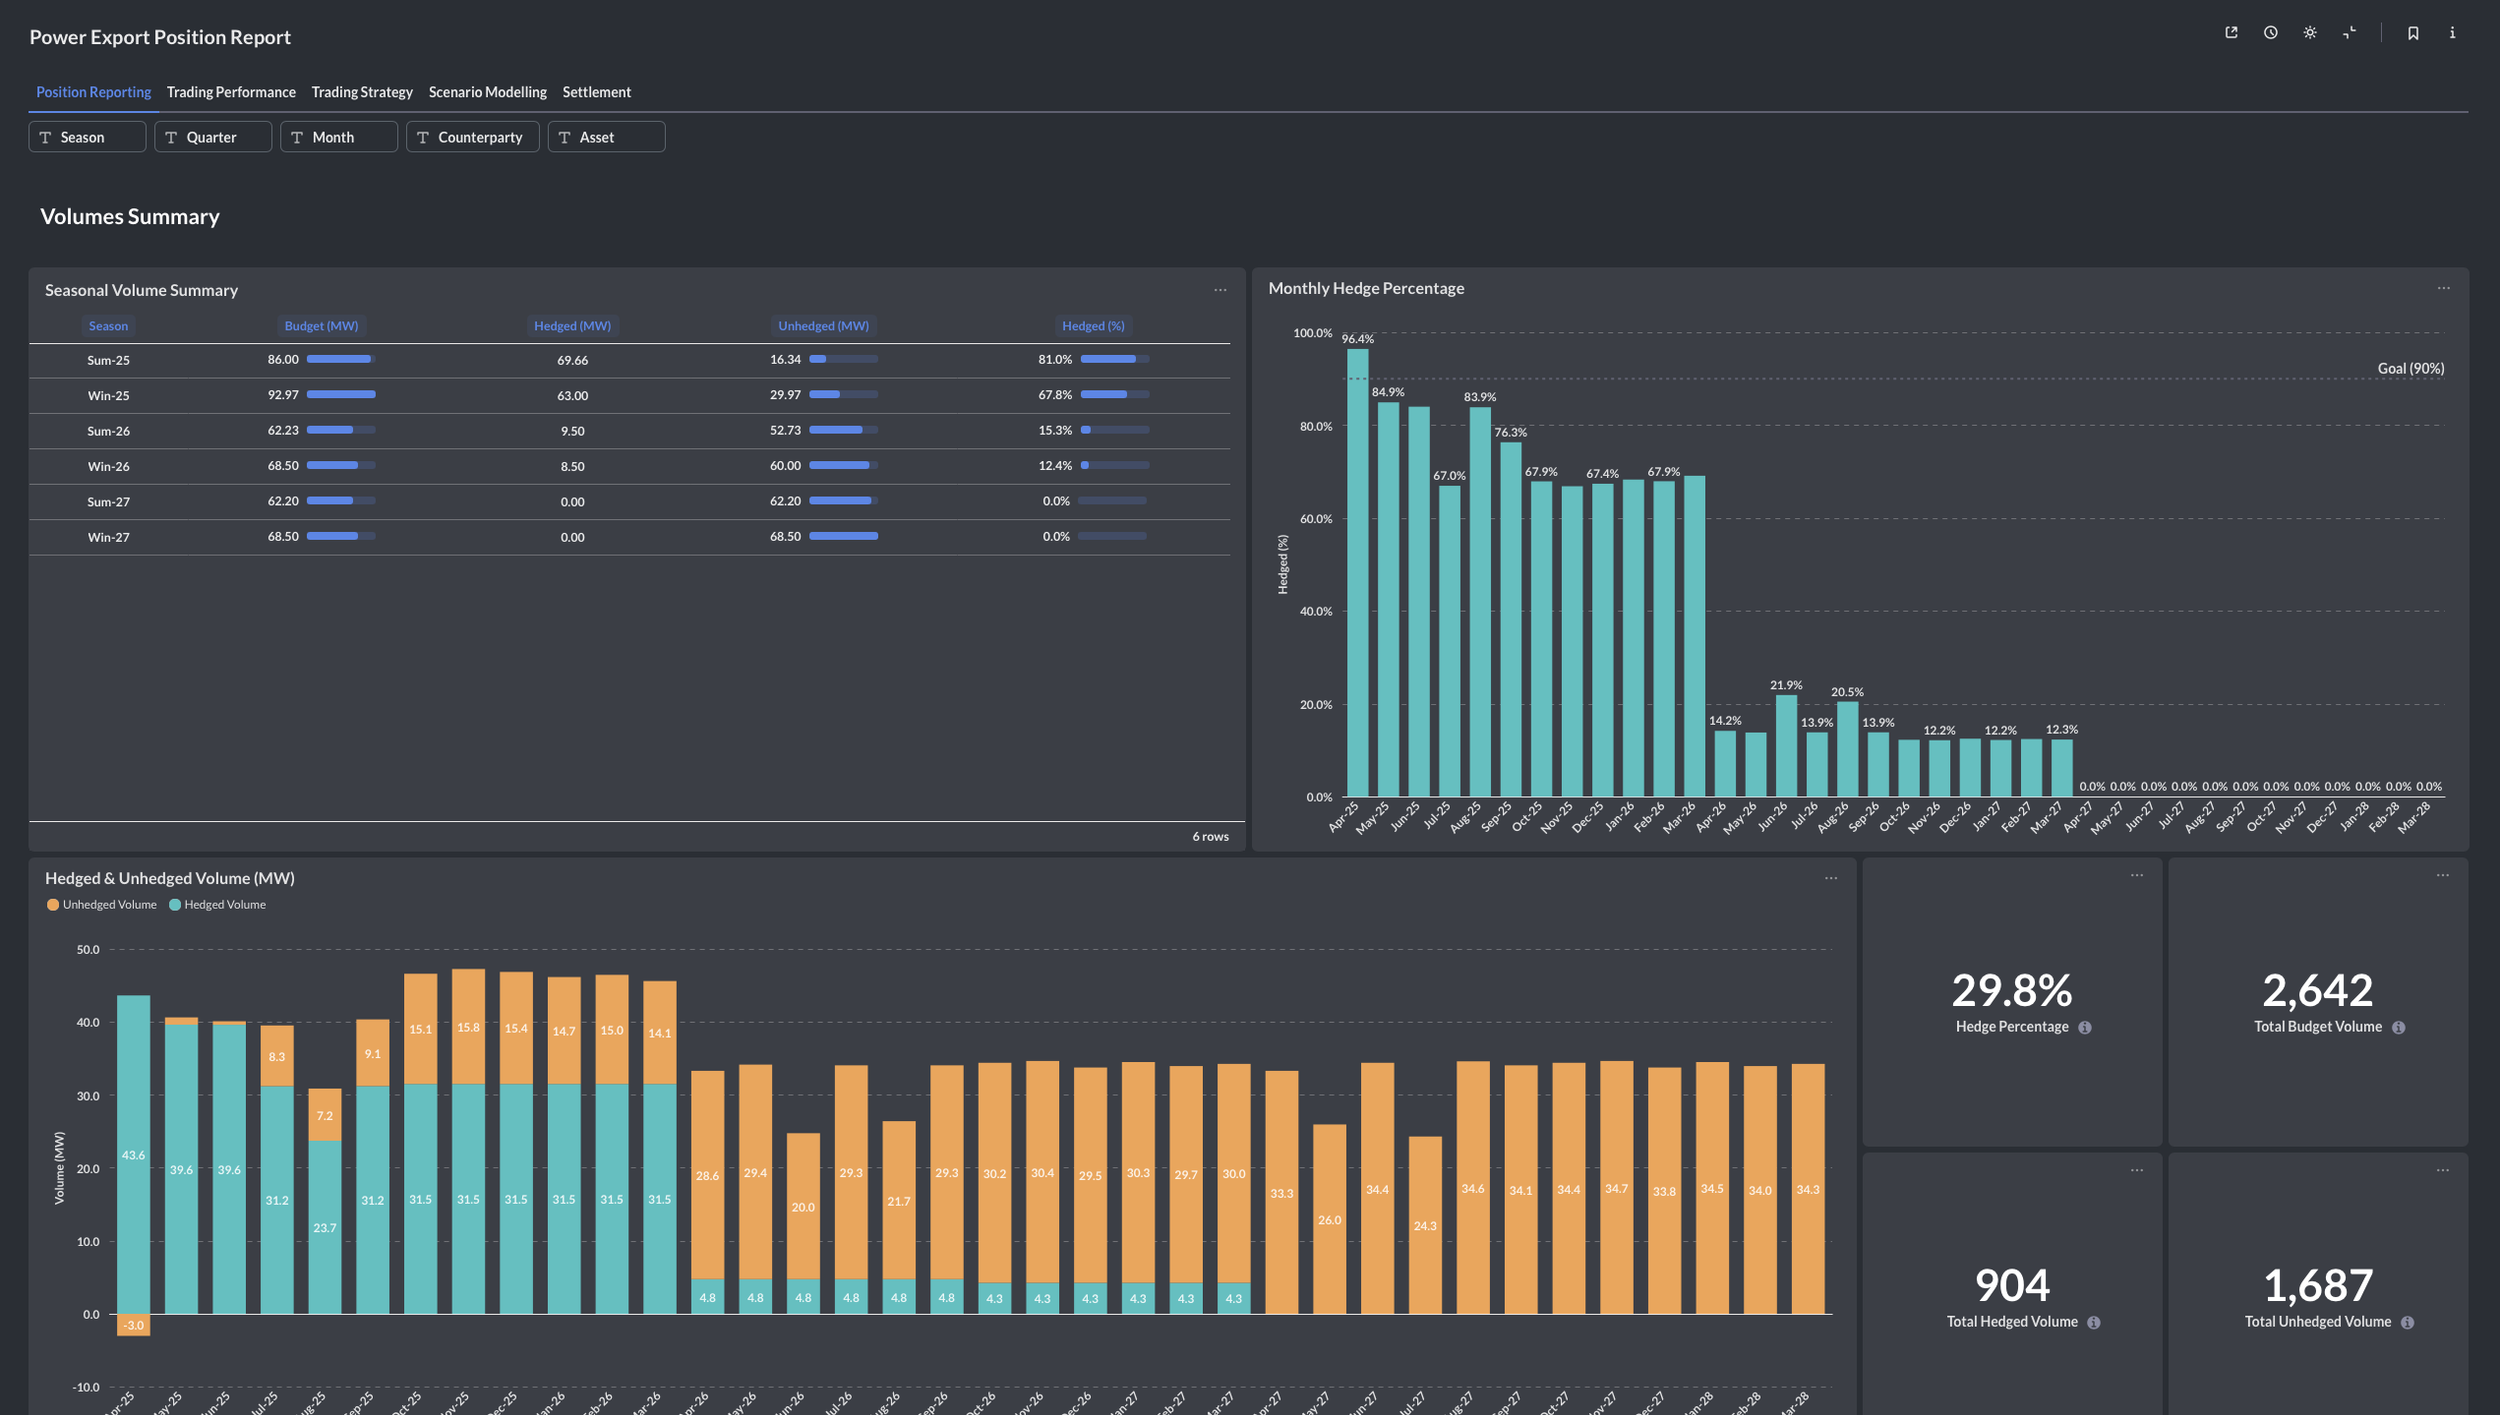The height and width of the screenshot is (1415, 2500).
Task: Sort table by Hedged (%) header
Action: (1093, 326)
